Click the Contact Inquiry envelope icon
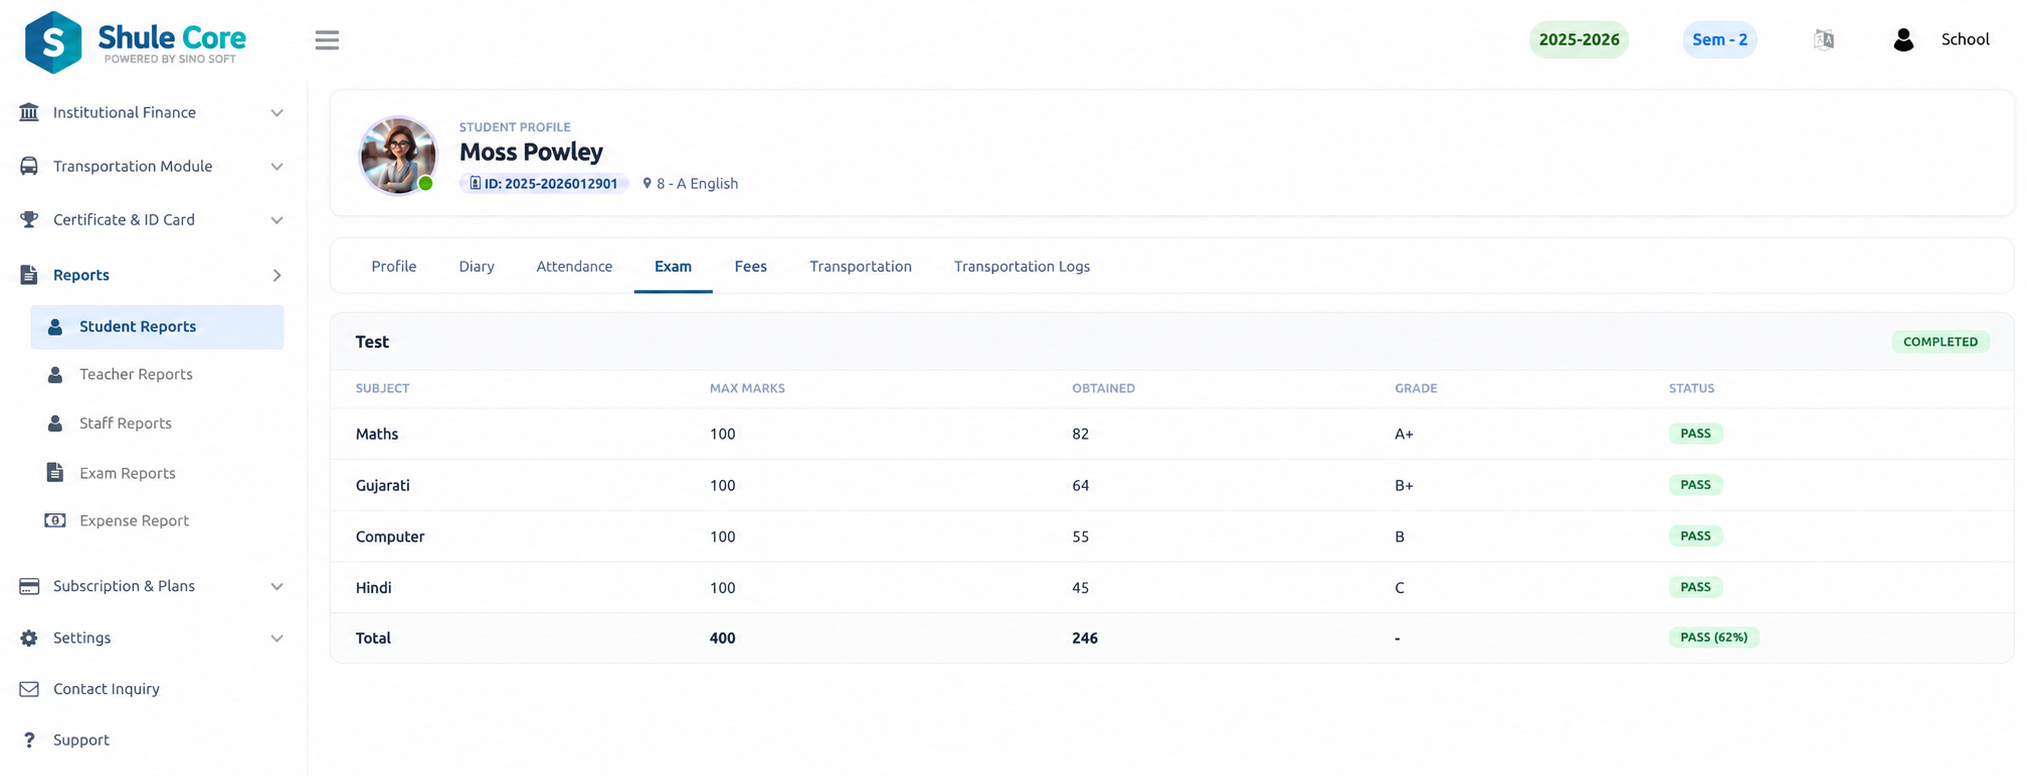 29,689
